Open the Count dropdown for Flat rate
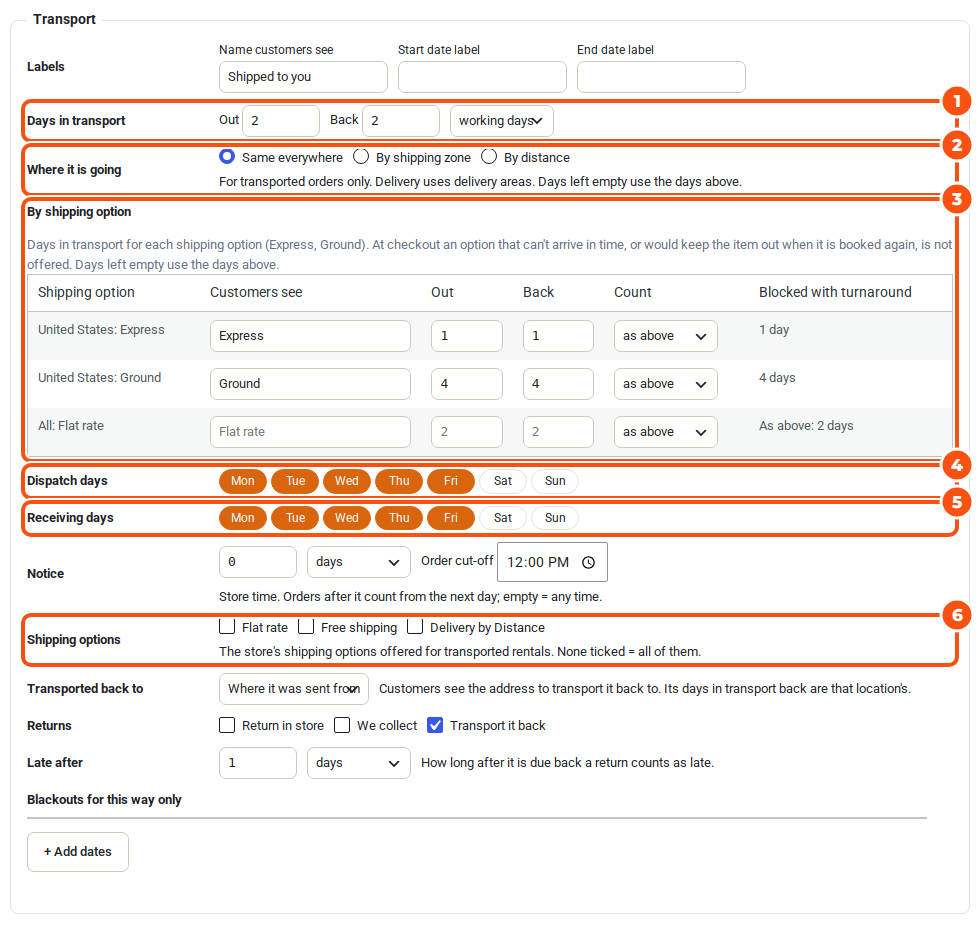This screenshot has height=930, width=980. point(666,432)
